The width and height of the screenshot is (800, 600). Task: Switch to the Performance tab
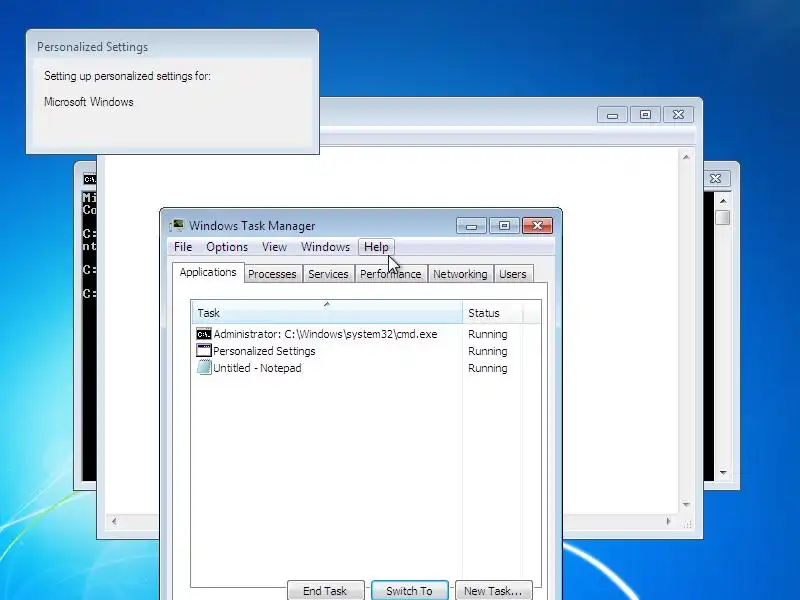tap(391, 274)
